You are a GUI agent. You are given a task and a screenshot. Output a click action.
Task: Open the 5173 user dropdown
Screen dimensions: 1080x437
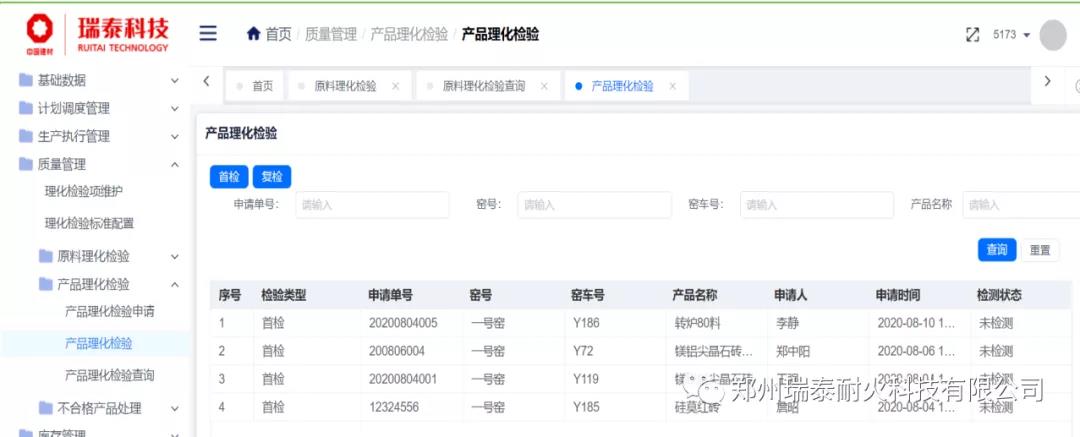pyautogui.click(x=1010, y=35)
